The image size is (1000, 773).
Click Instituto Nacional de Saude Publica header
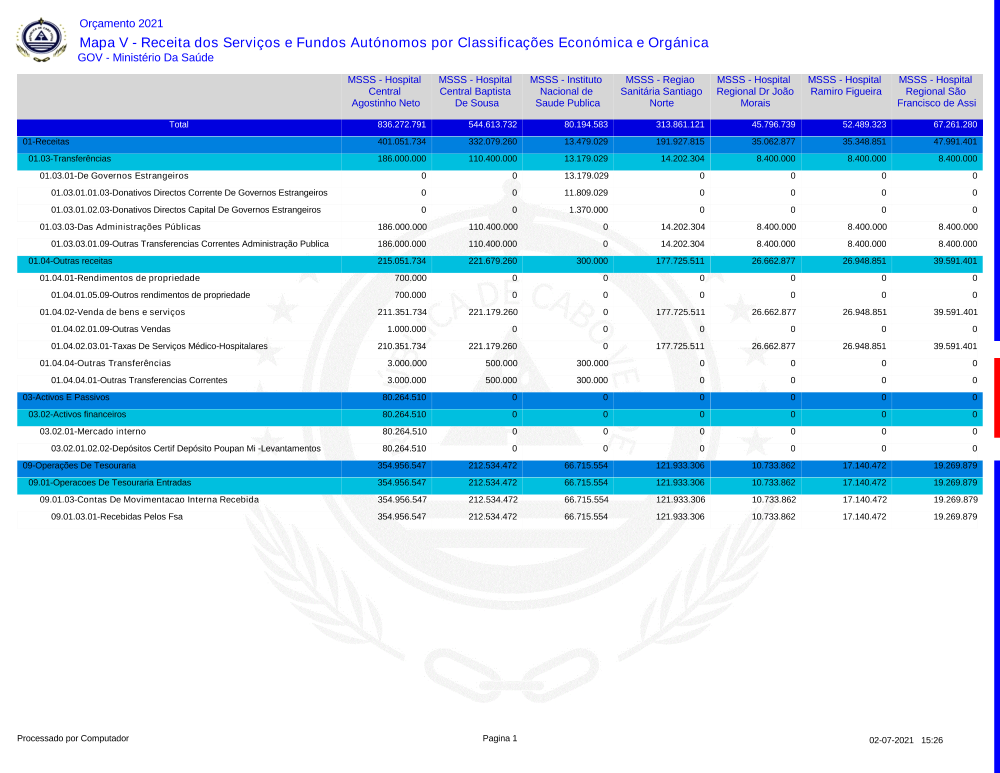(567, 91)
